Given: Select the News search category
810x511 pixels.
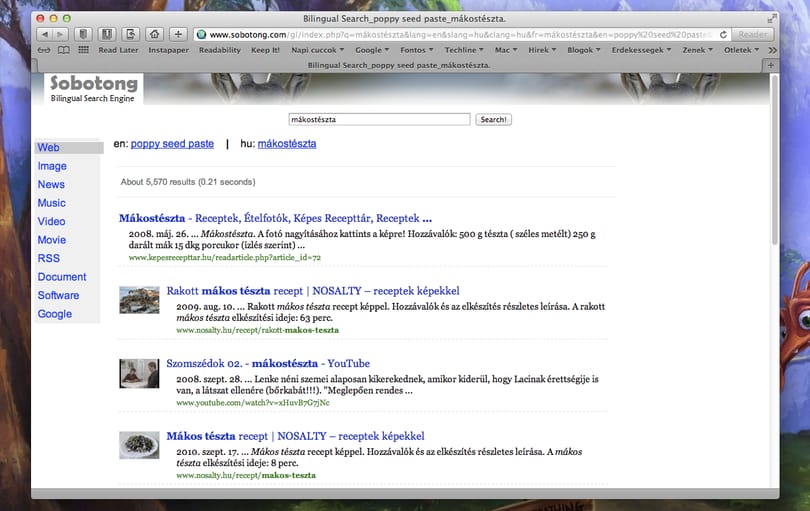Looking at the screenshot, I should point(51,184).
